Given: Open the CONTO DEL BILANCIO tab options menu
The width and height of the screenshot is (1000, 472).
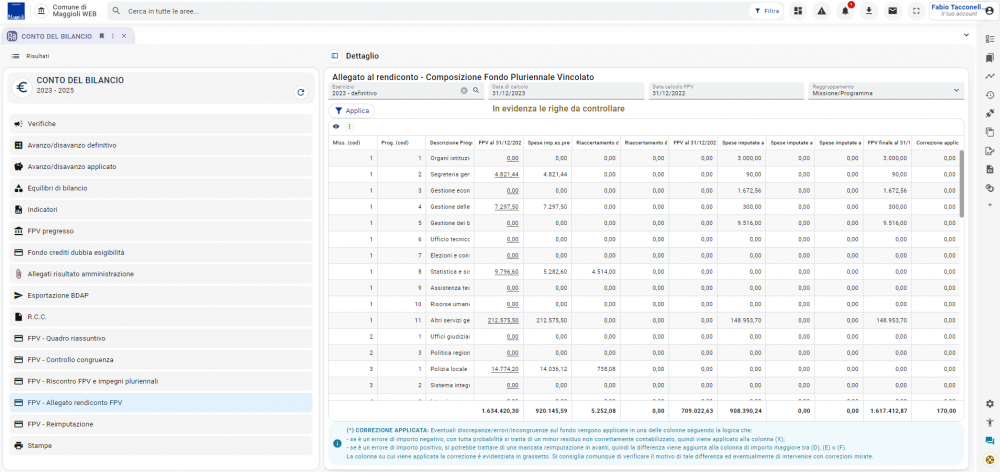Looking at the screenshot, I should [113, 36].
